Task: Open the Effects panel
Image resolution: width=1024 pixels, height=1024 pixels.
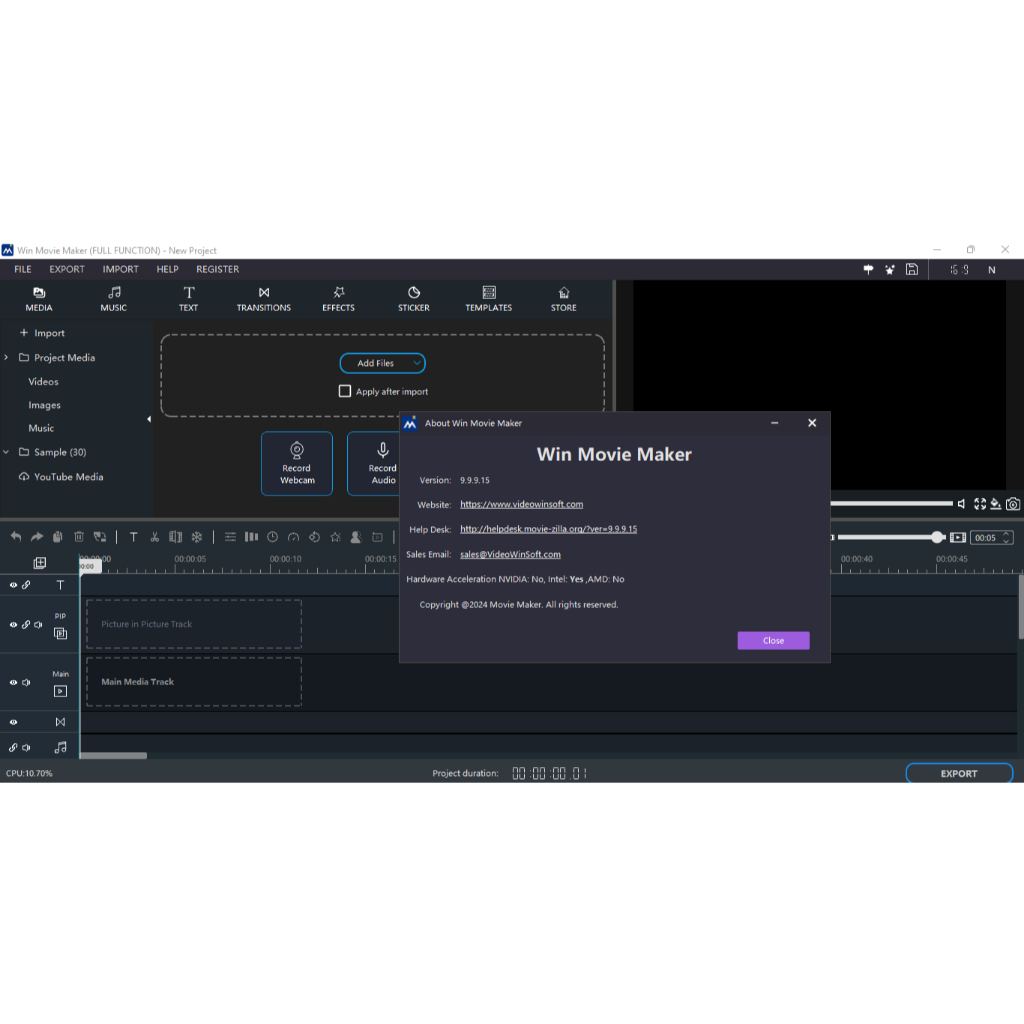Action: point(338,298)
